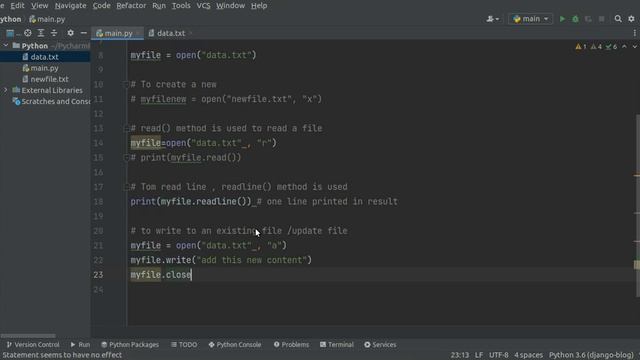Viewport: 640px width, 360px height.
Task: Start debugging with the bug icon
Action: click(x=575, y=19)
